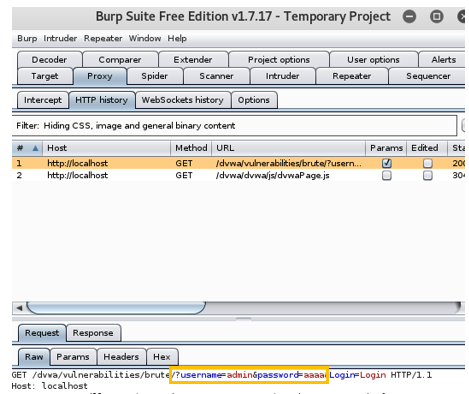This screenshot has width=469, height=394.
Task: Click the horizontal scrollbar left arrow
Action: tap(19, 308)
